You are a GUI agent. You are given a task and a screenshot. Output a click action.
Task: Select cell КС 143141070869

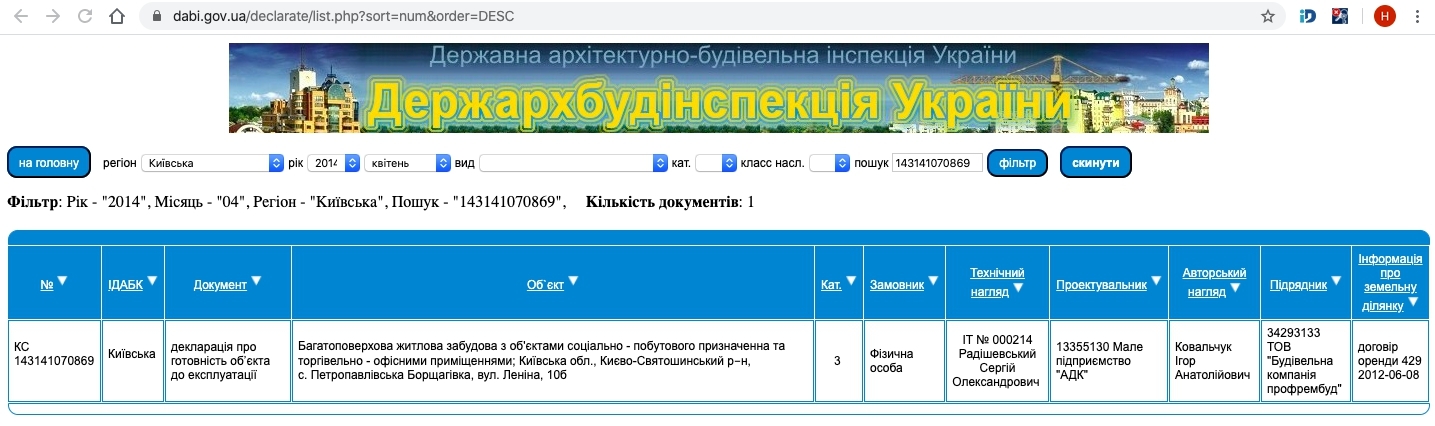coord(54,360)
